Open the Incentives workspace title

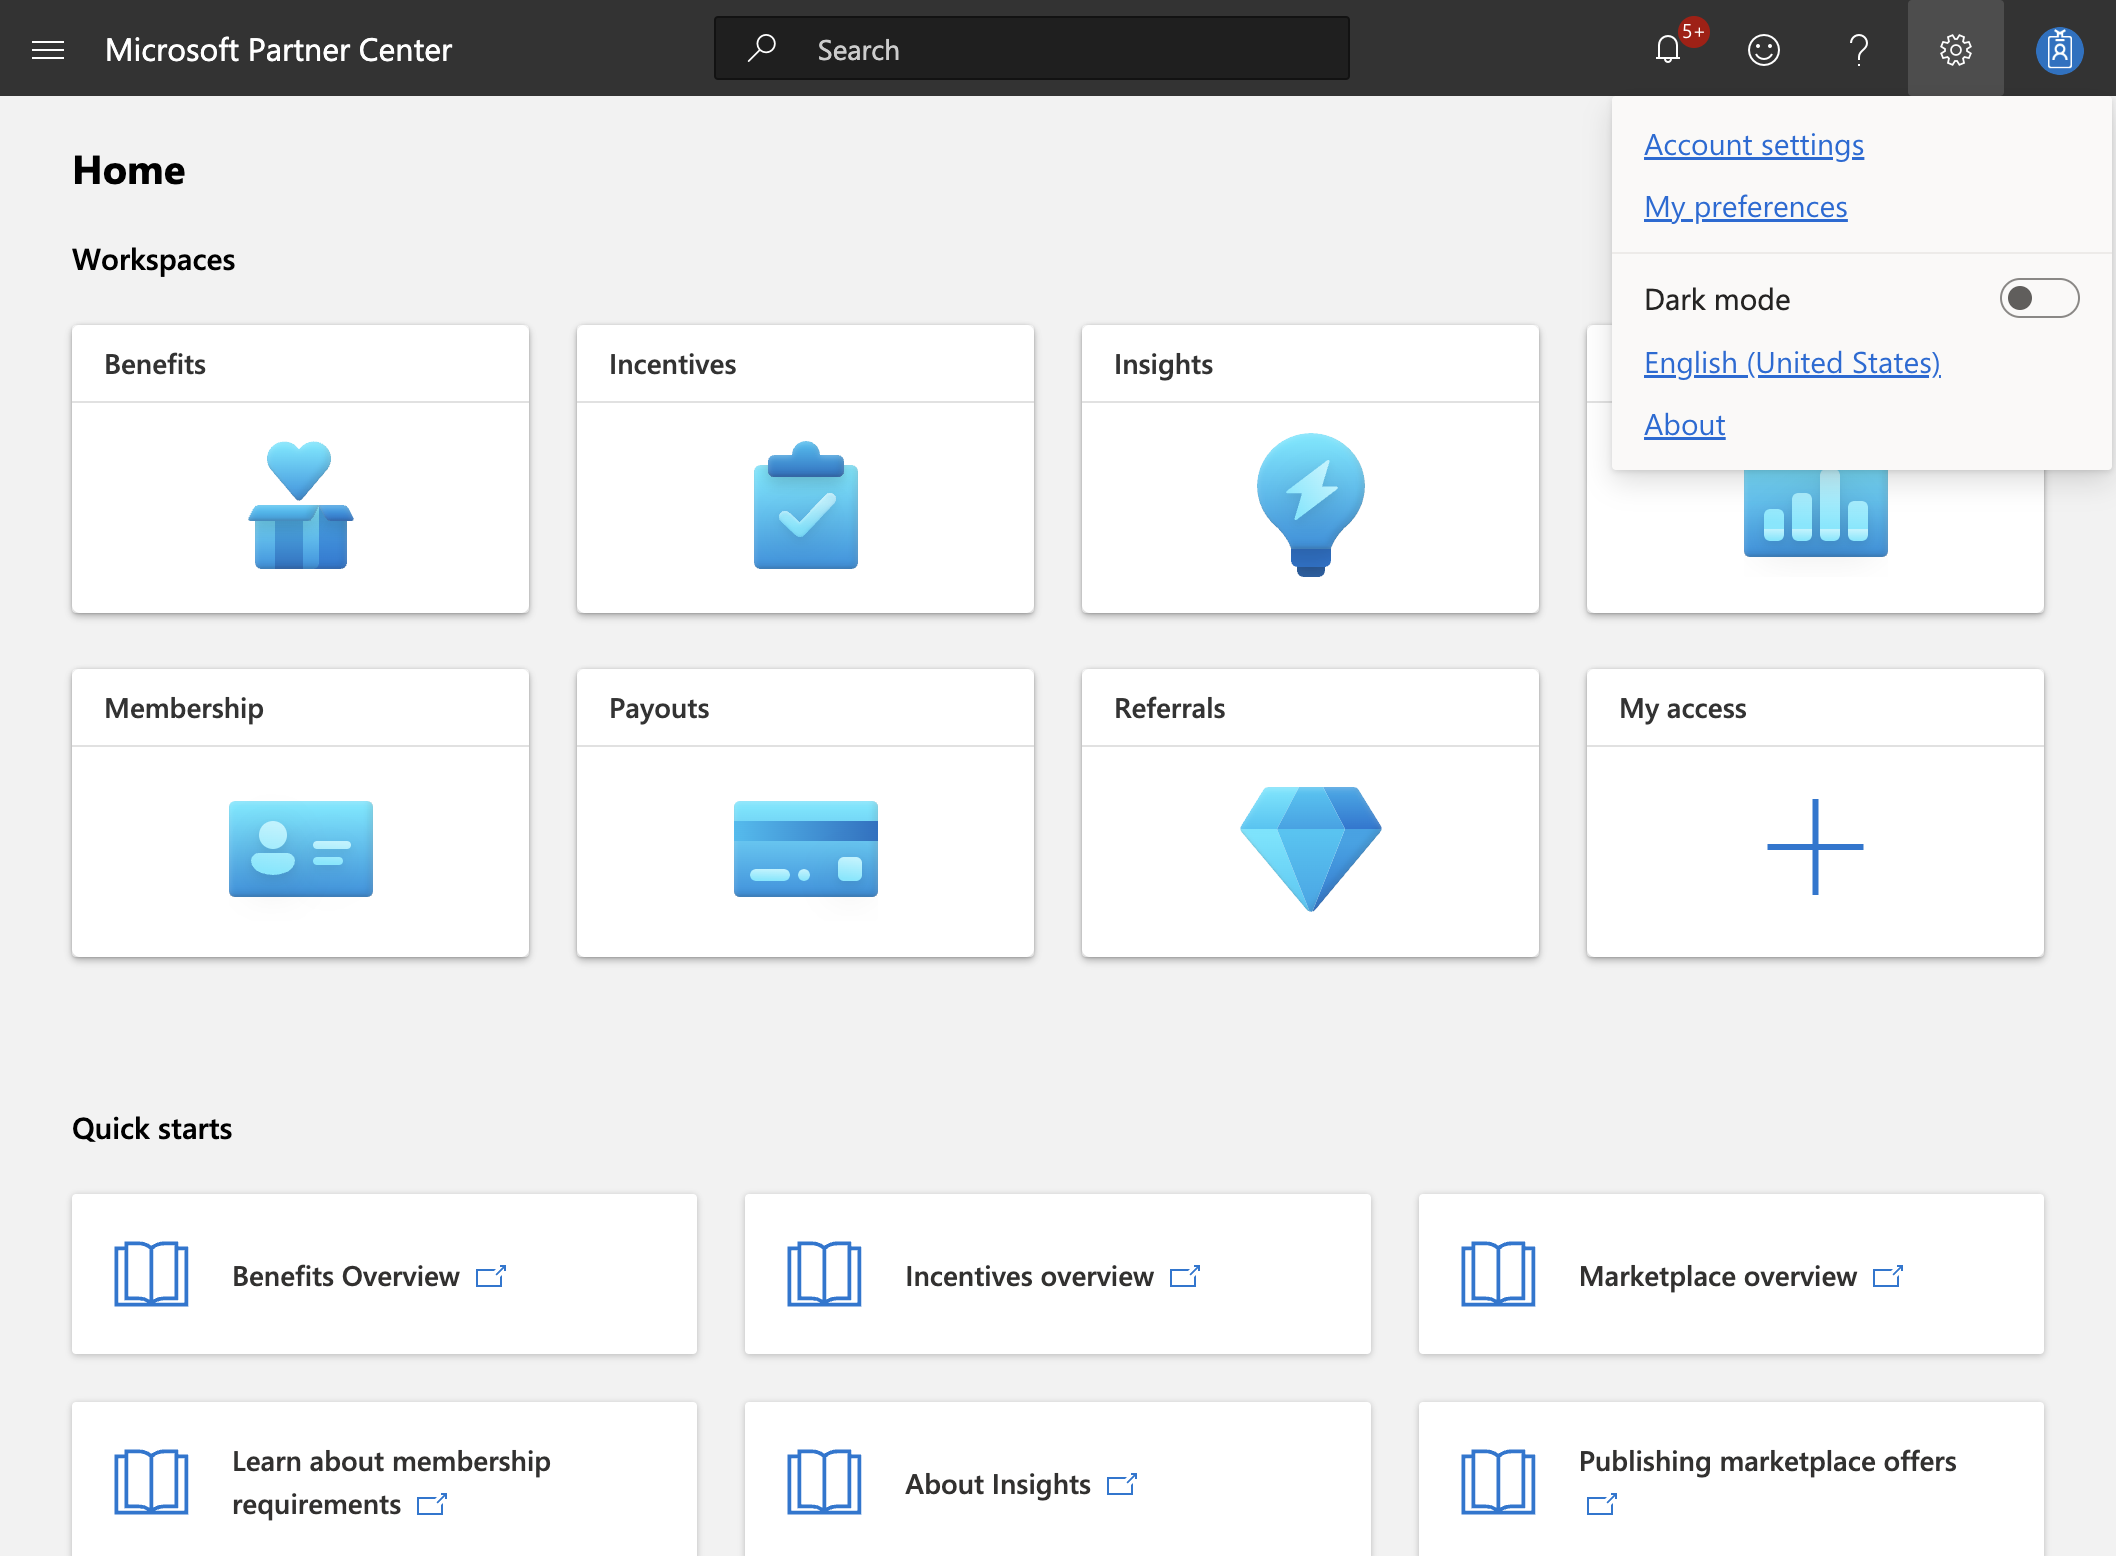point(672,364)
